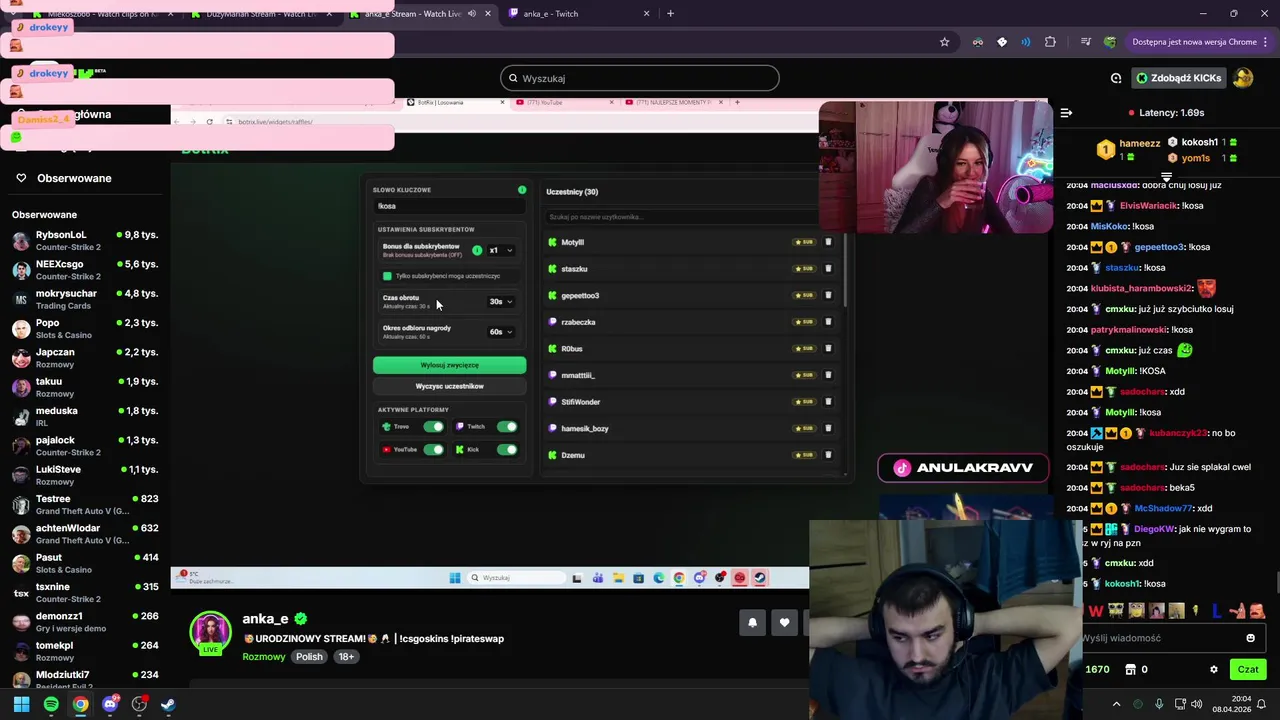Click the keyword field containing !kosa

(449, 206)
